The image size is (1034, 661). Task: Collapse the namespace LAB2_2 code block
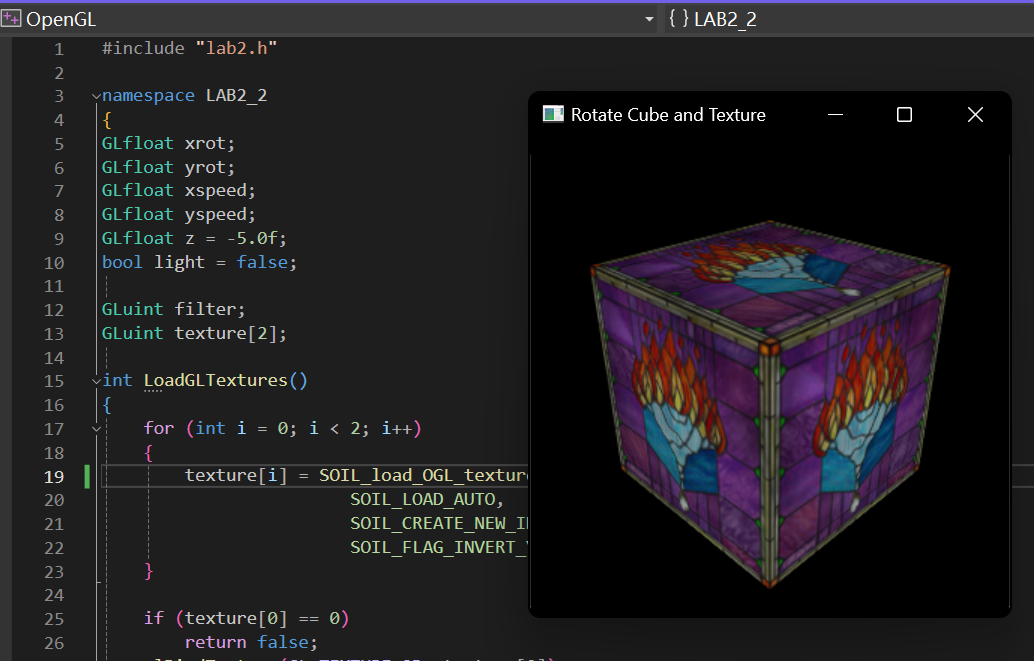[x=96, y=96]
